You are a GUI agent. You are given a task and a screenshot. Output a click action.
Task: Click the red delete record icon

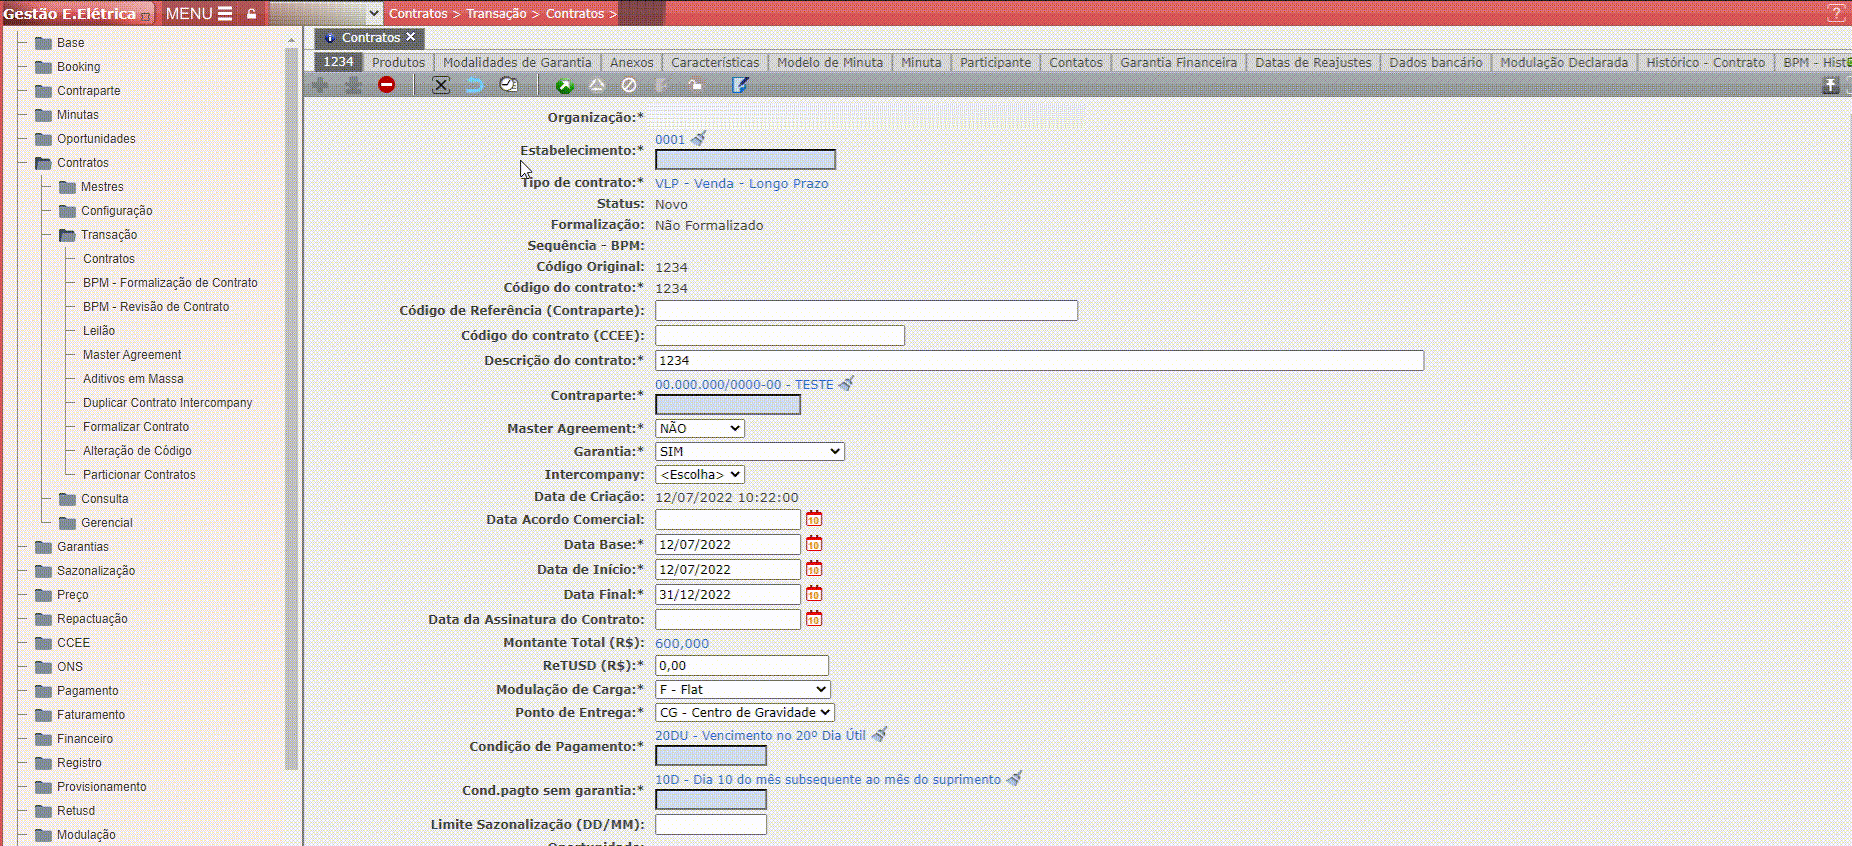click(386, 85)
